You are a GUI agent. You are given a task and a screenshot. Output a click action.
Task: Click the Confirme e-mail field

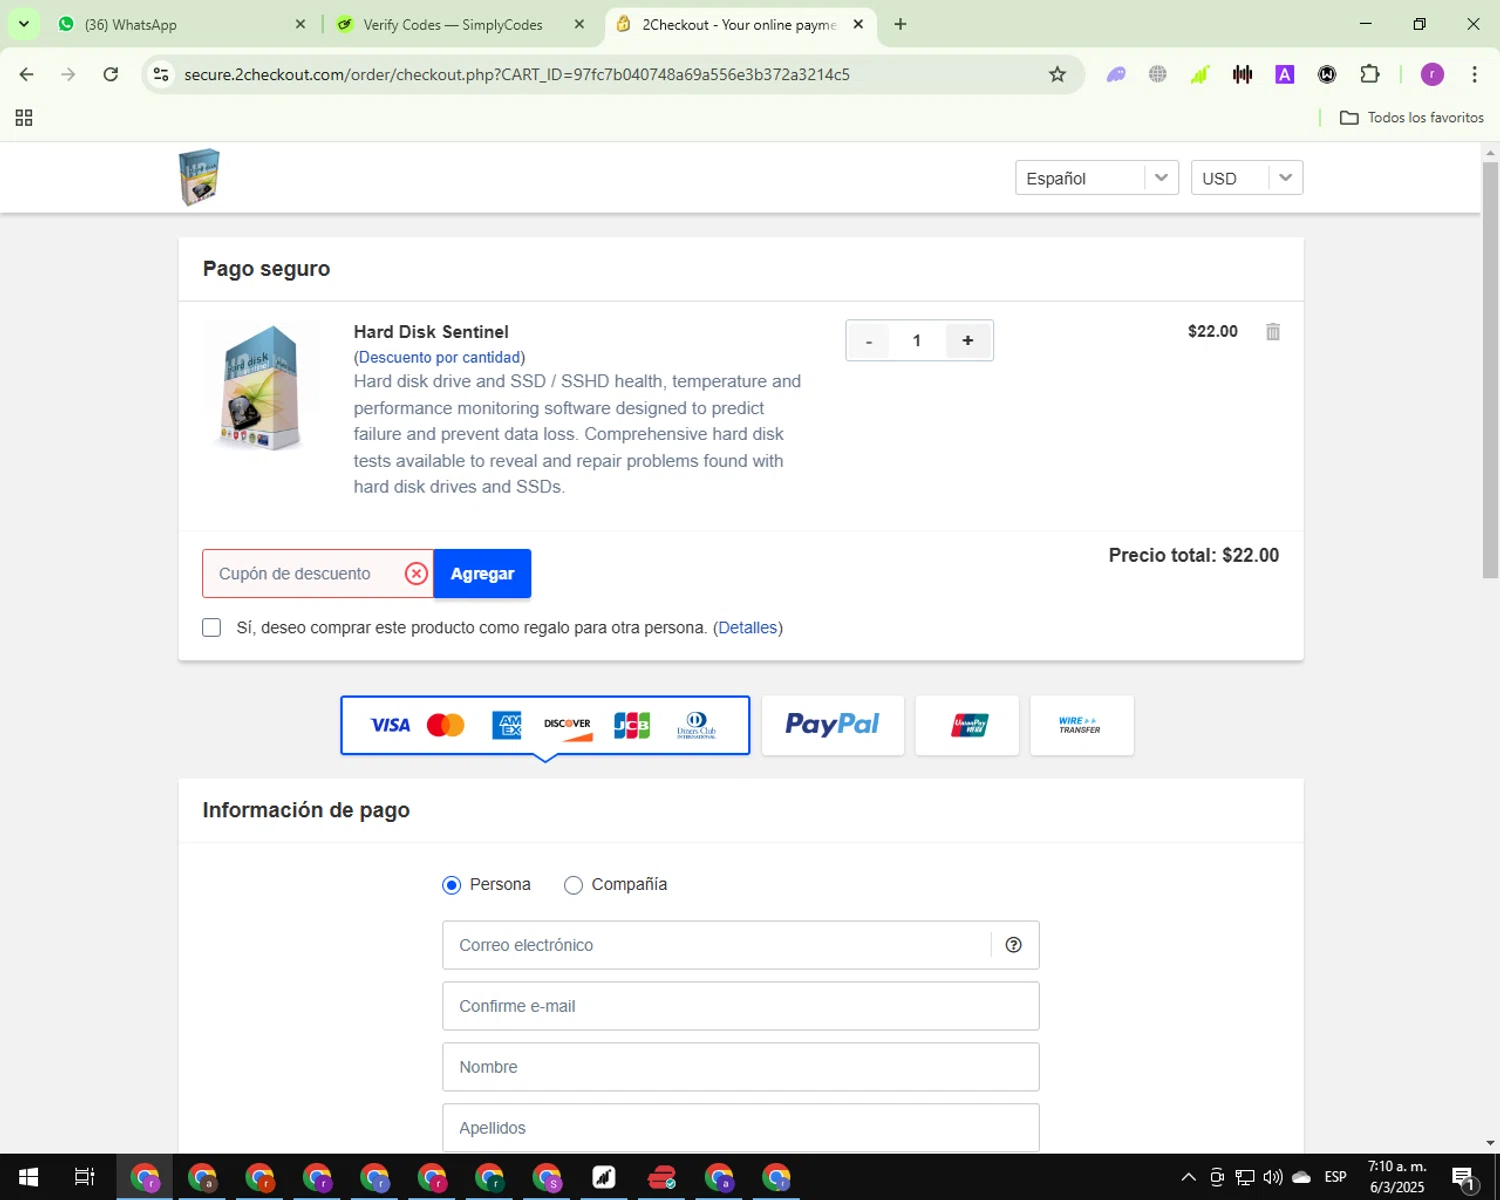click(741, 1006)
